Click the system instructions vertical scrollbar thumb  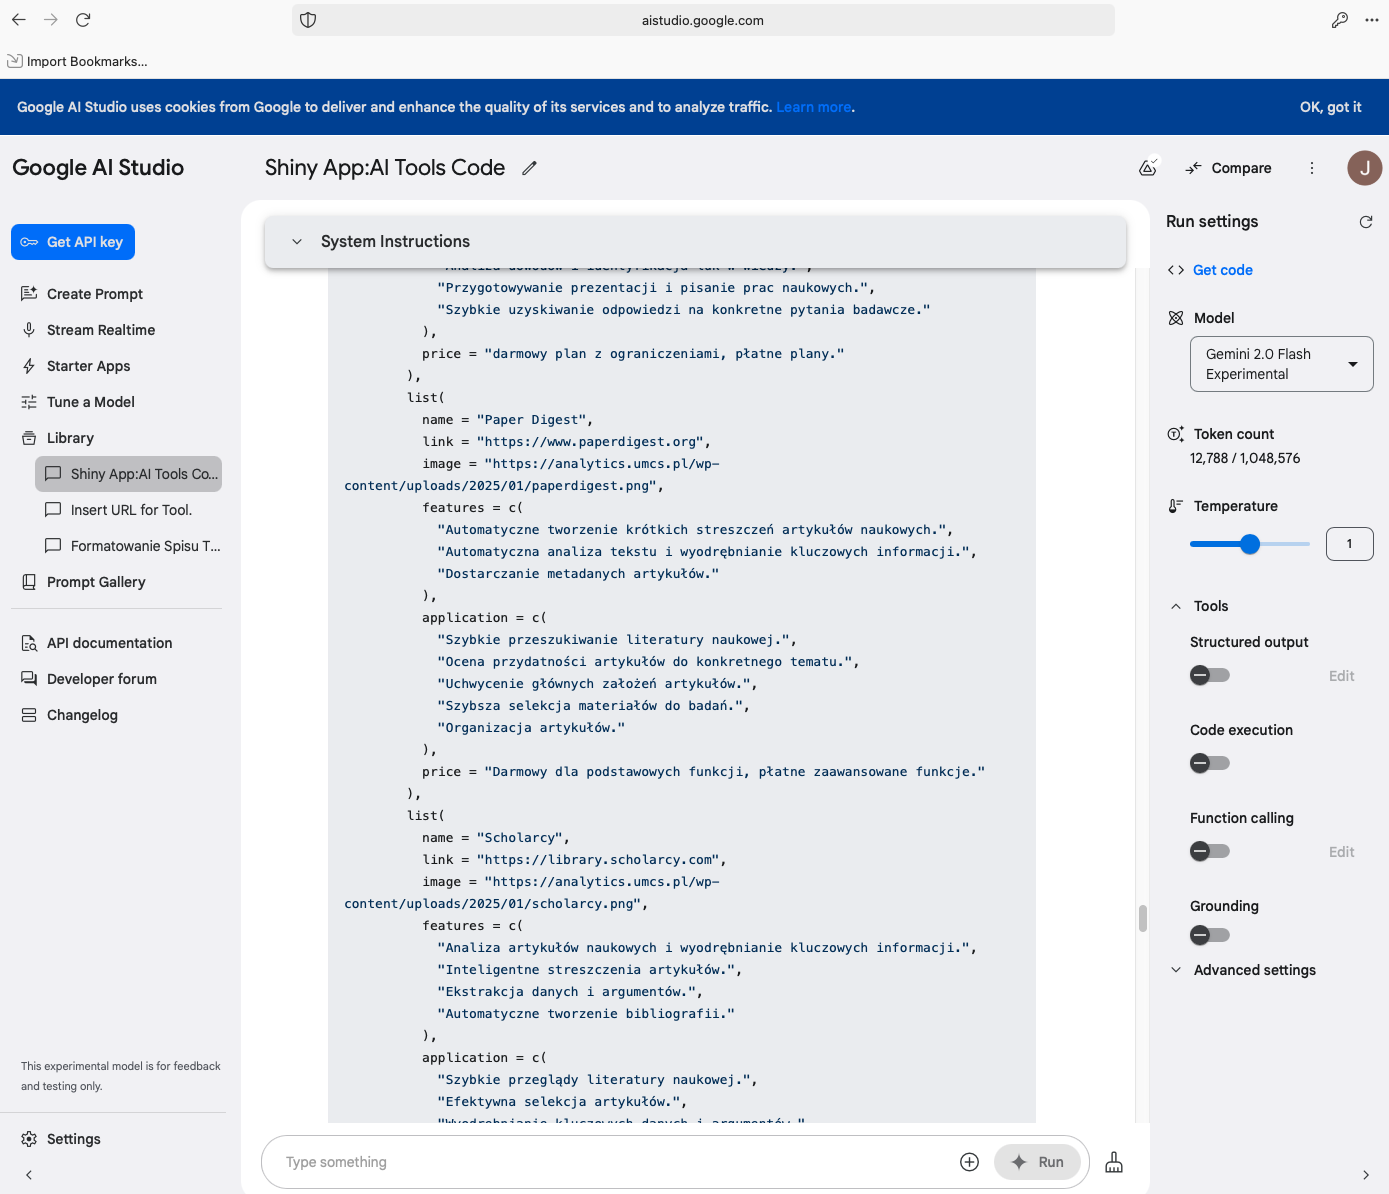coord(1142,918)
